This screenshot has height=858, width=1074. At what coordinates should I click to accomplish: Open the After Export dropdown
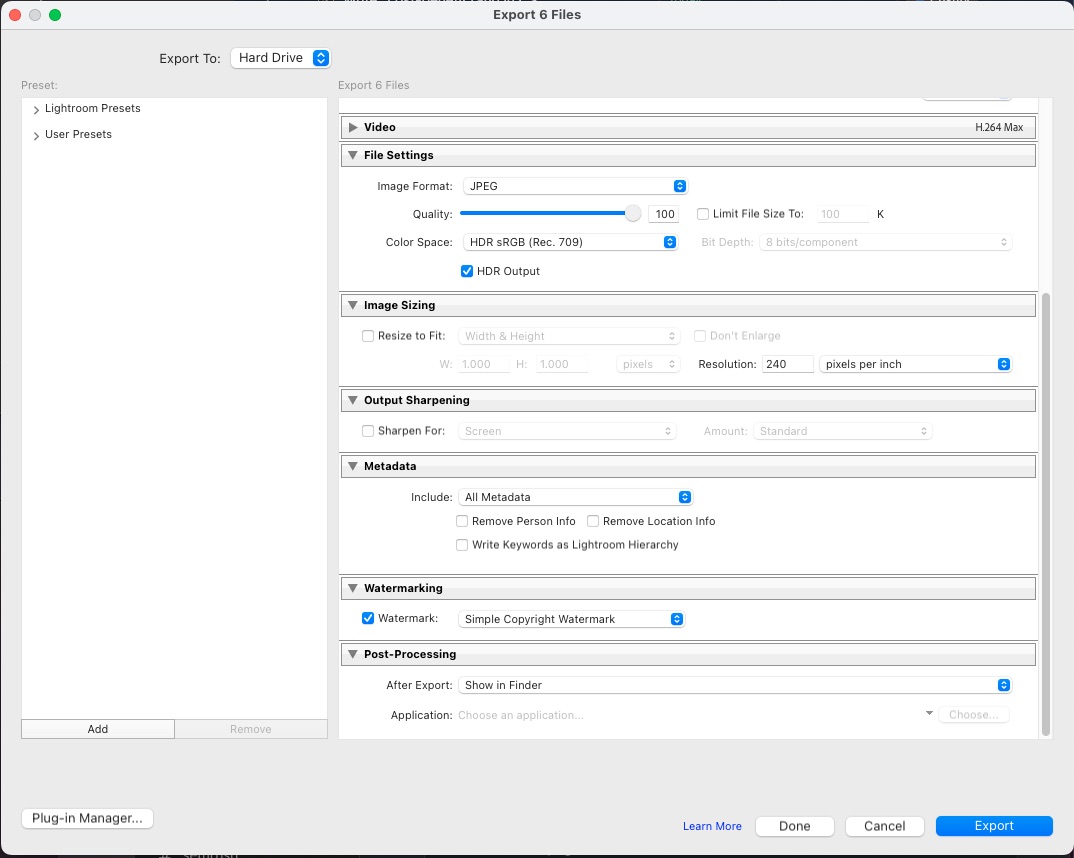pyautogui.click(x=735, y=685)
